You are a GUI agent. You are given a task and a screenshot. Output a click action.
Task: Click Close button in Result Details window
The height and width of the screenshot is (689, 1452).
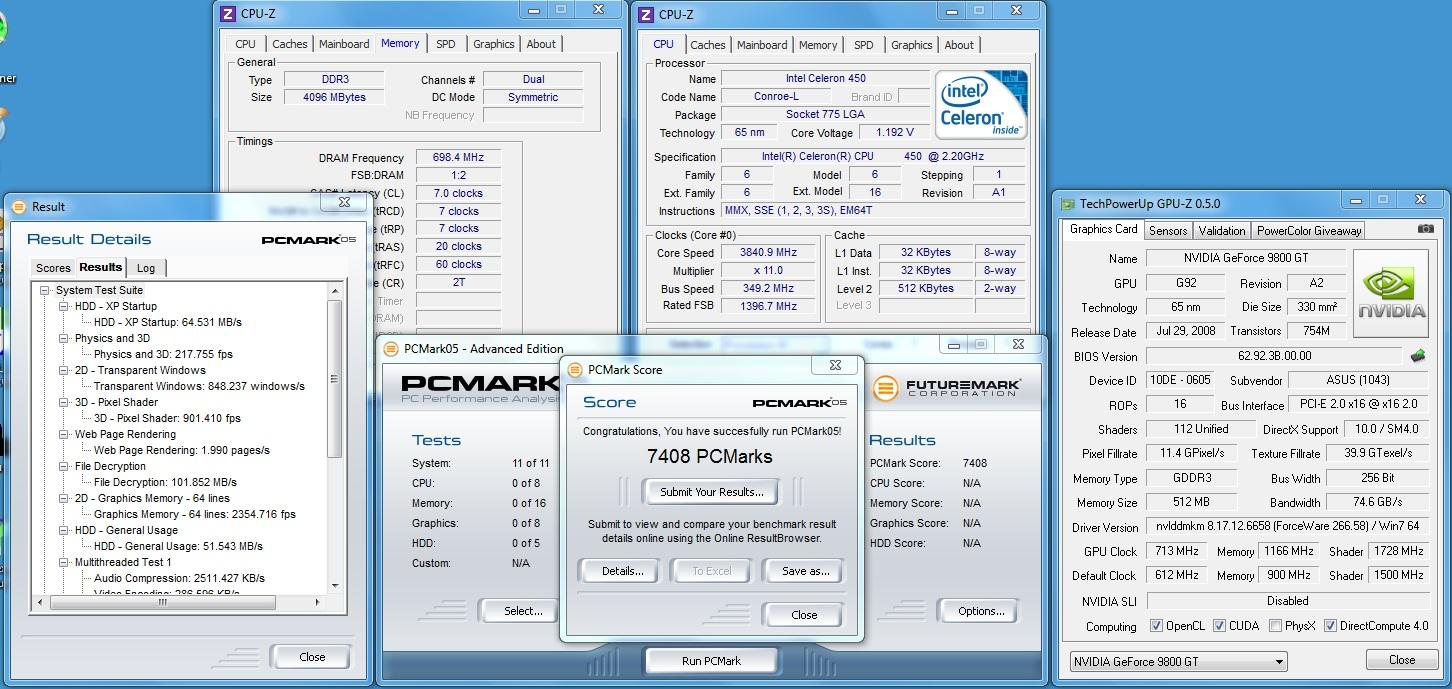point(312,657)
